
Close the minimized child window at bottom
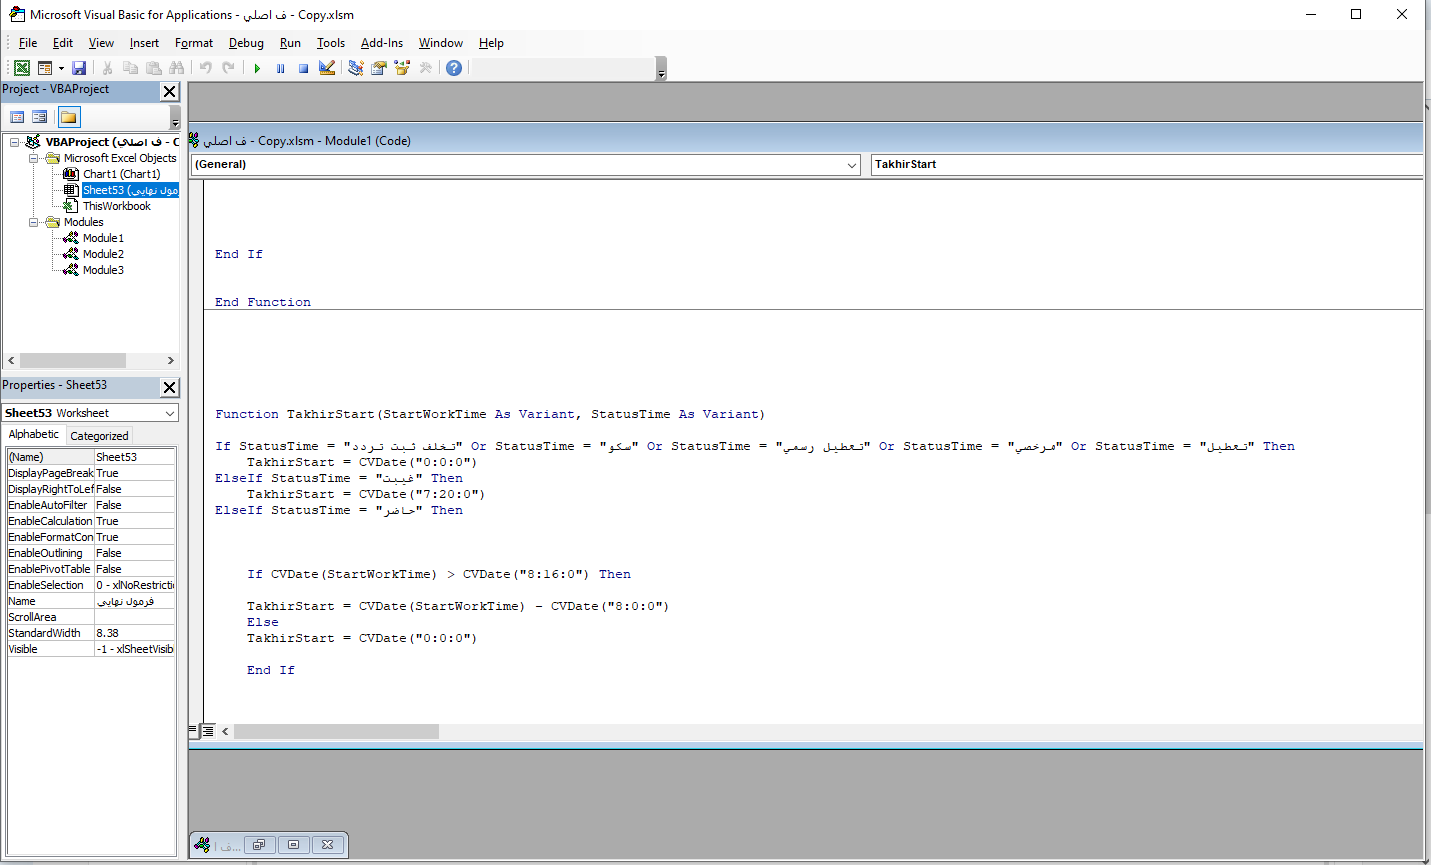pos(327,845)
